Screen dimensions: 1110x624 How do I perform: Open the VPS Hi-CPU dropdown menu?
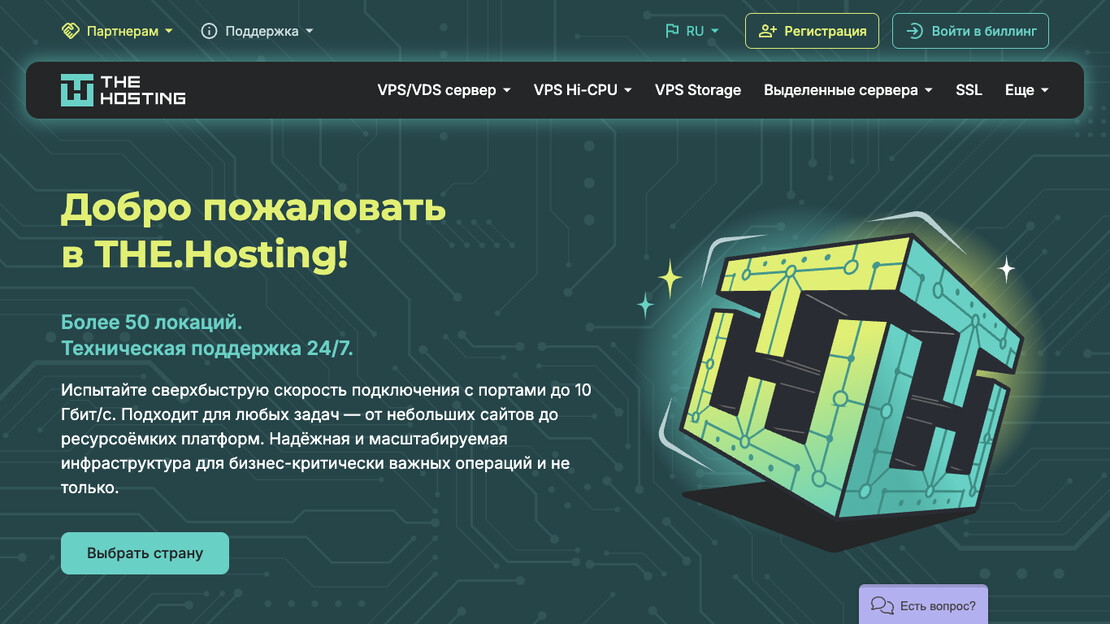[x=582, y=90]
